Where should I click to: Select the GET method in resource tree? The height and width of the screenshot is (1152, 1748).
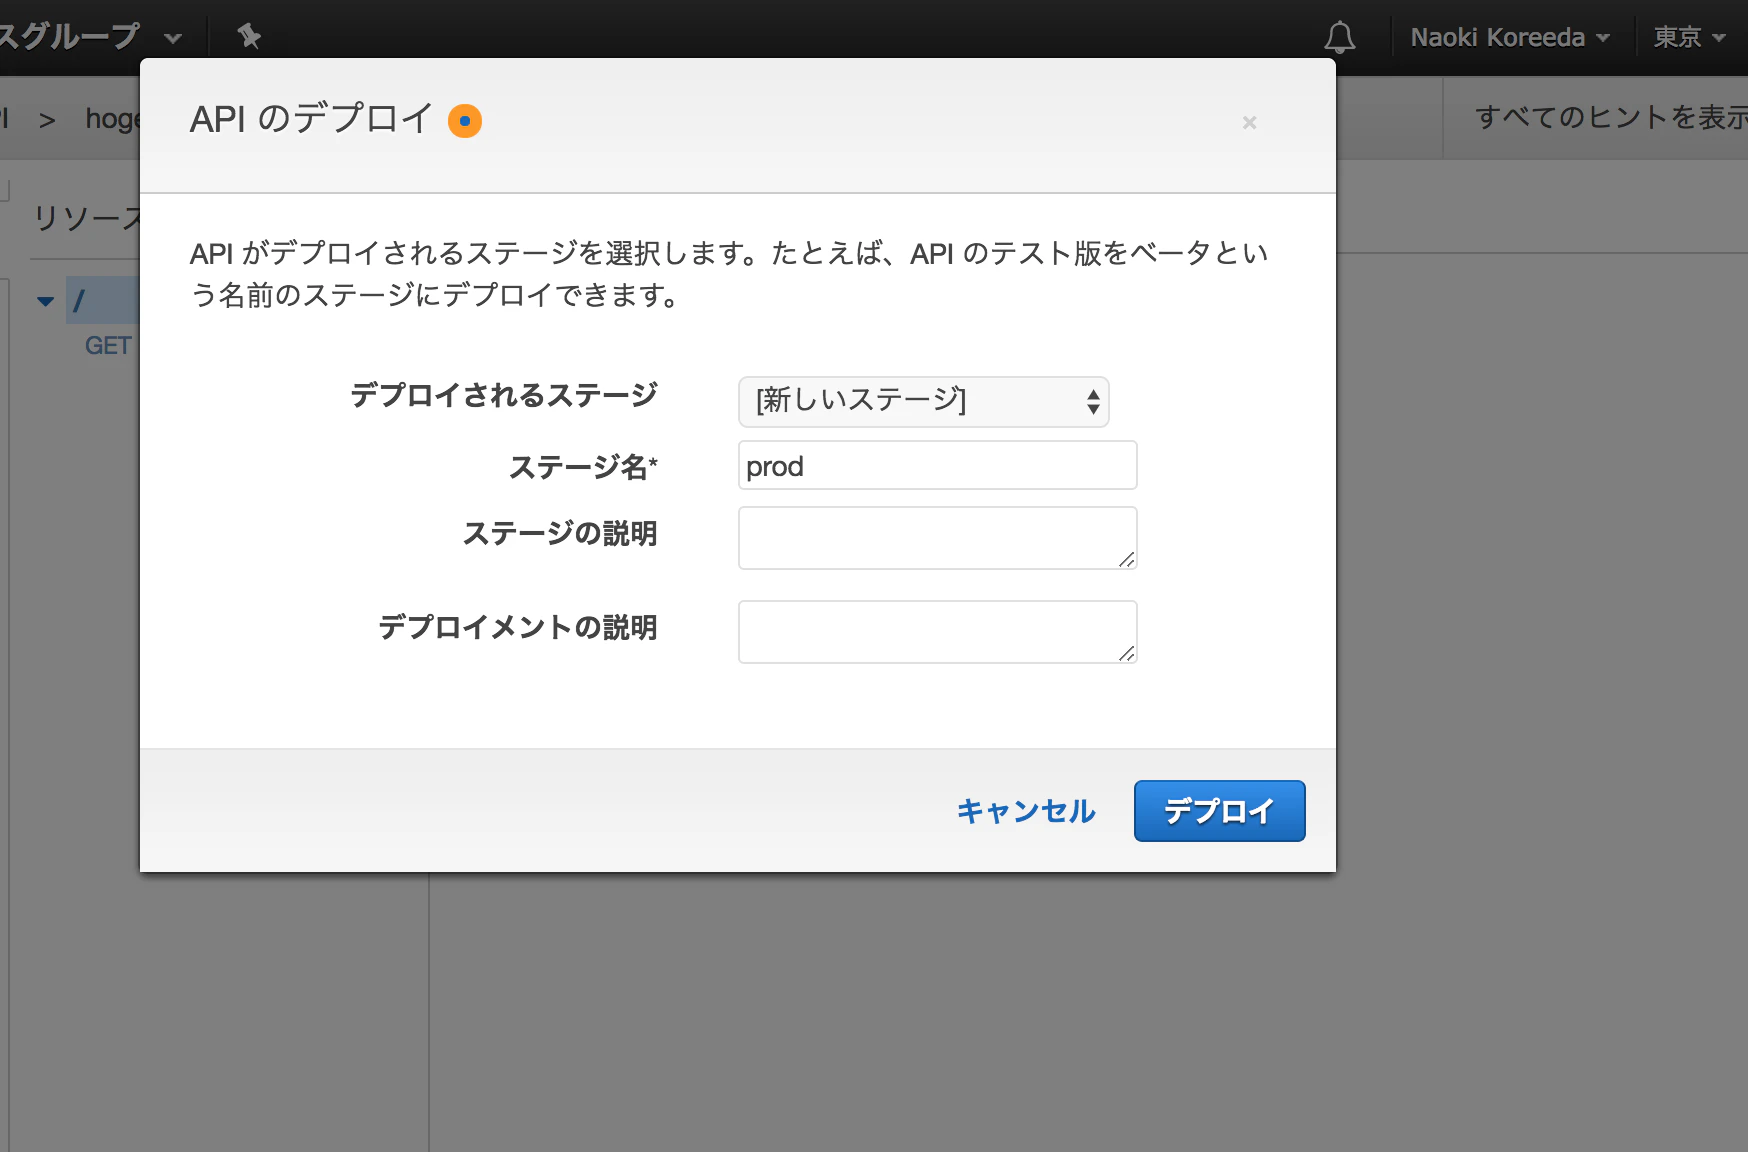point(108,346)
